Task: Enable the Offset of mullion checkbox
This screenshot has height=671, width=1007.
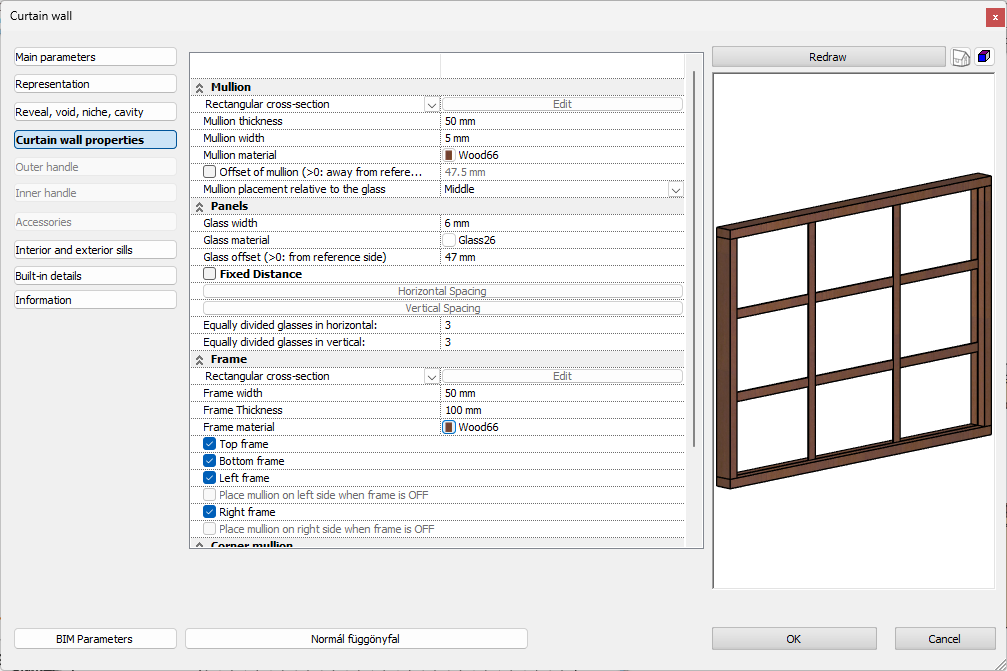Action: pyautogui.click(x=209, y=172)
